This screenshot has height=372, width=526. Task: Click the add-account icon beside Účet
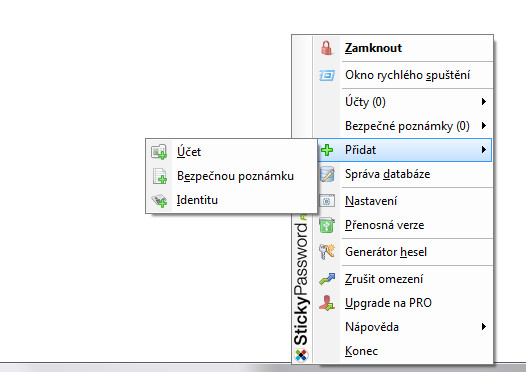[x=159, y=152]
